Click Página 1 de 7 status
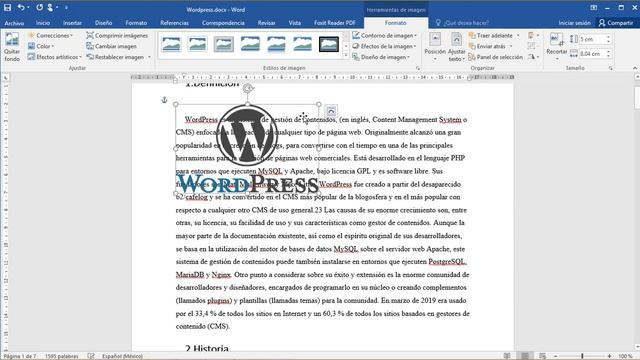This screenshot has height=360, width=640. [x=20, y=356]
